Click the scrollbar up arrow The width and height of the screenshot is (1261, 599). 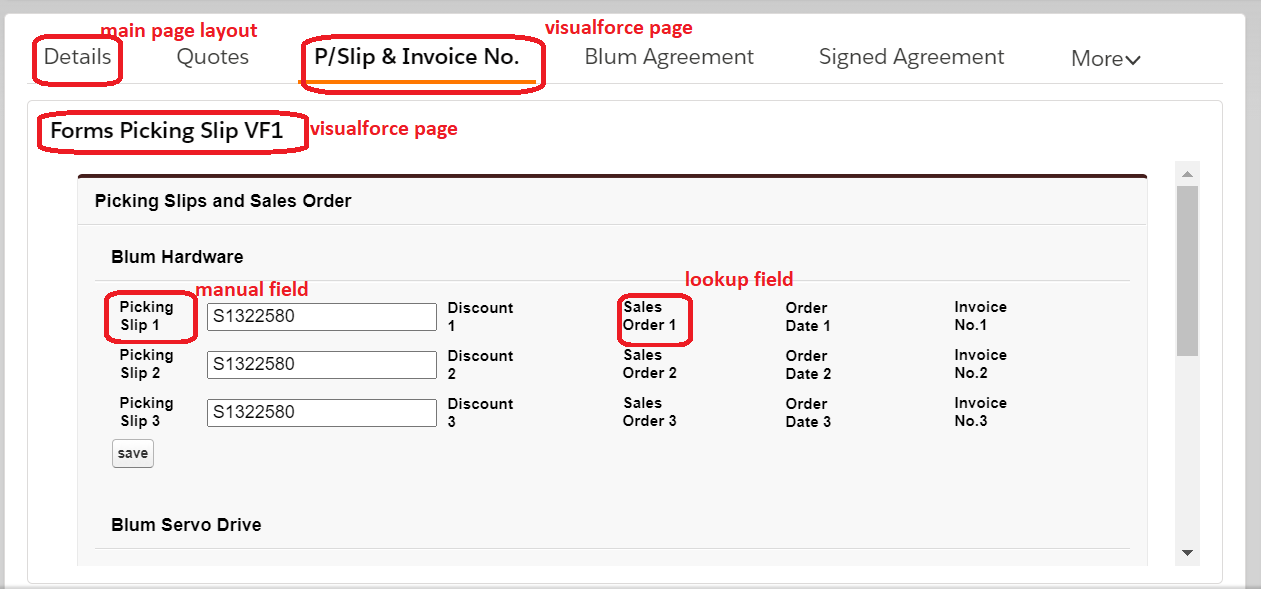[1188, 174]
